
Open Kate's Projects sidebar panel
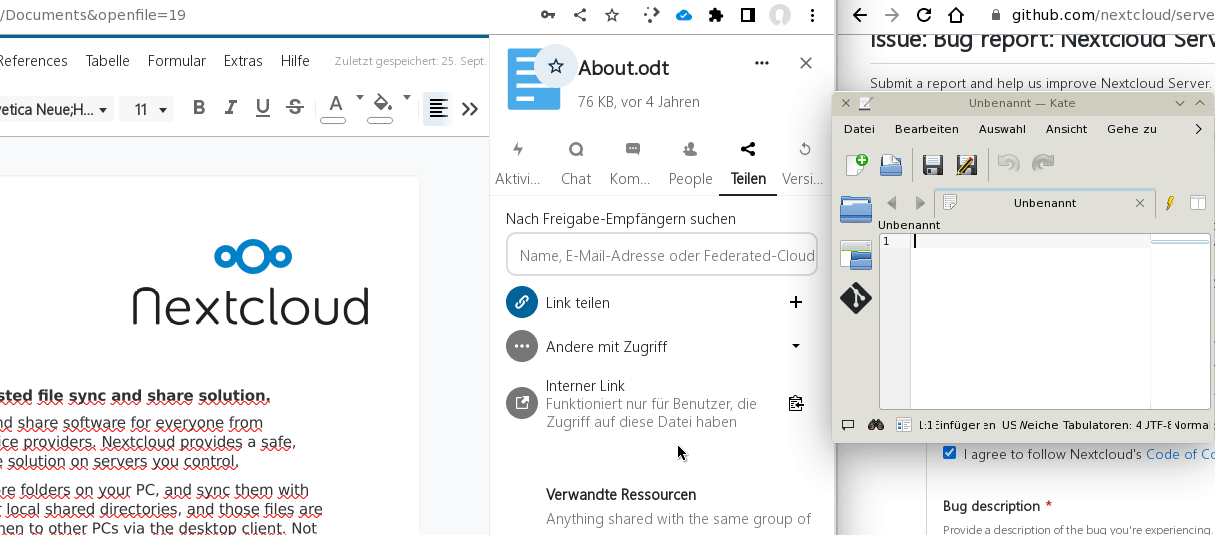tap(856, 255)
